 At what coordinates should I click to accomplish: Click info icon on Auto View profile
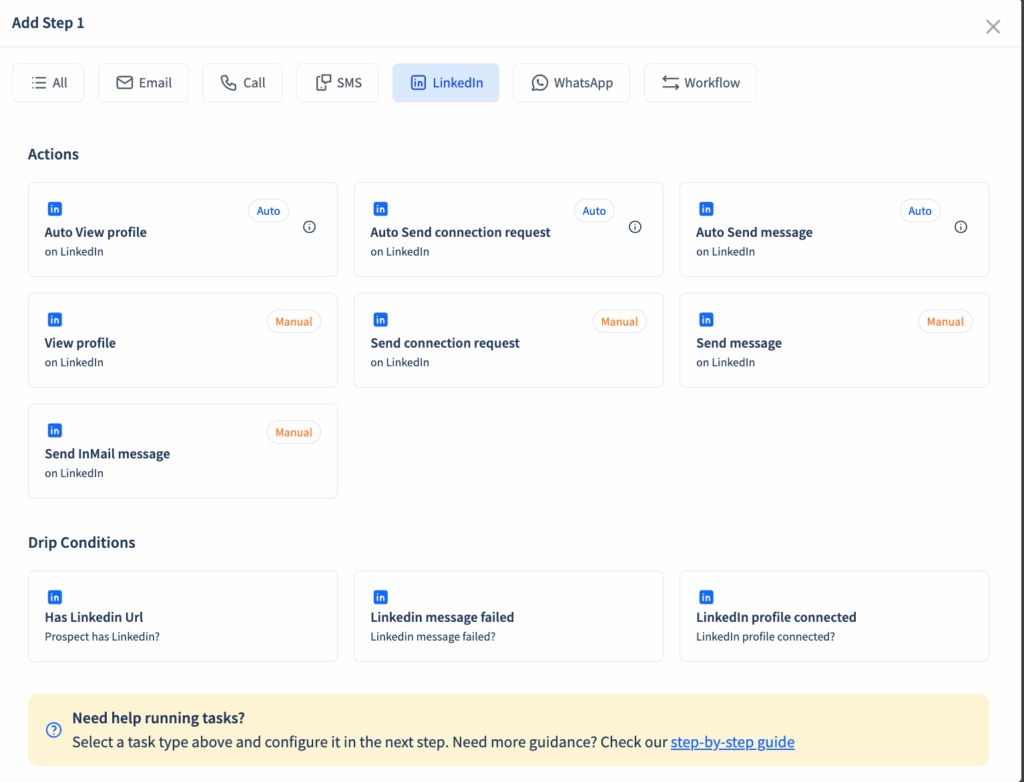pos(310,227)
